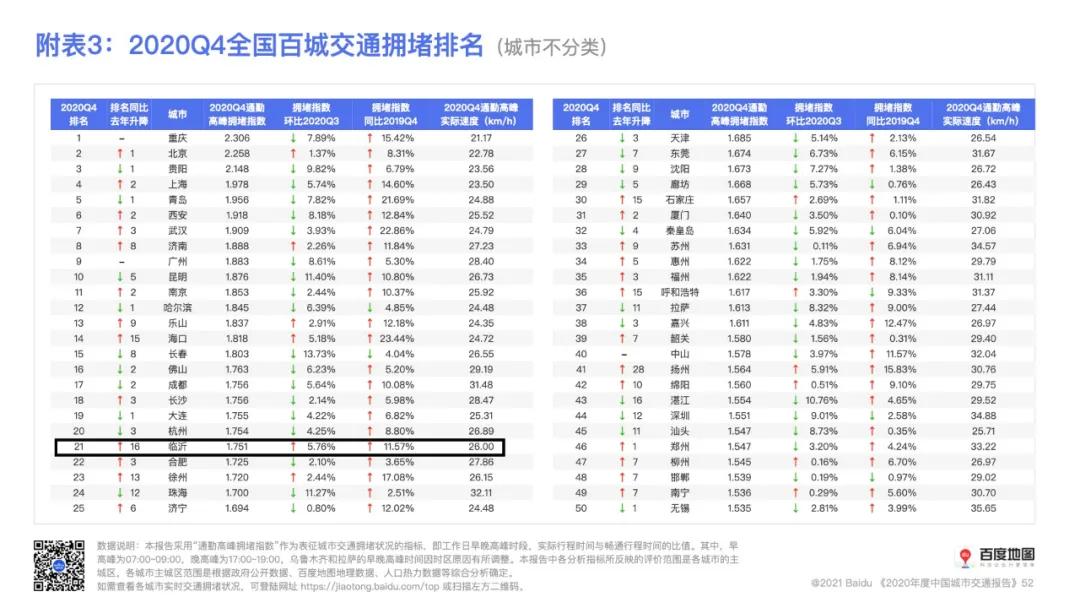Click the speed value '34.57' for 苏州
Image resolution: width=1080 pixels, height=608 pixels.
pyautogui.click(x=983, y=246)
